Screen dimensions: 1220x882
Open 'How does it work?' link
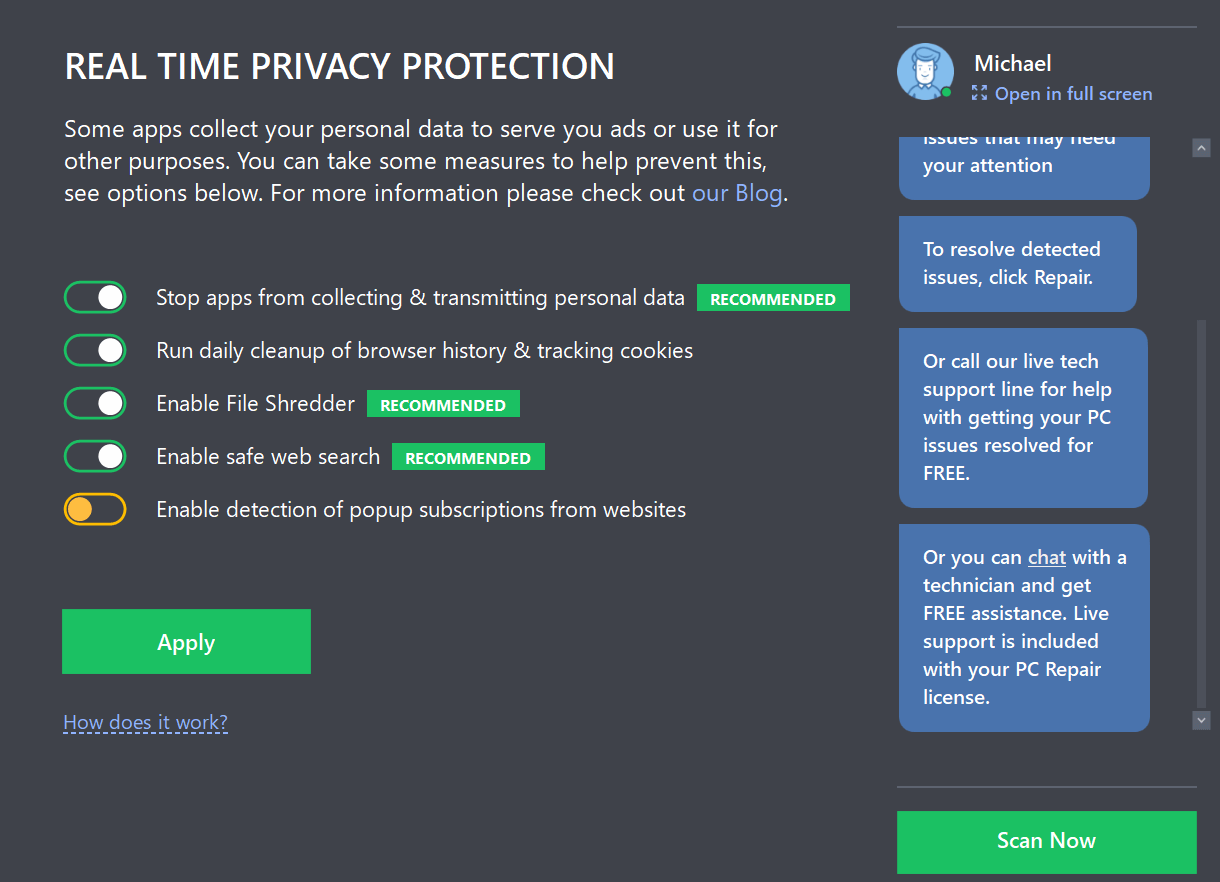pos(145,722)
